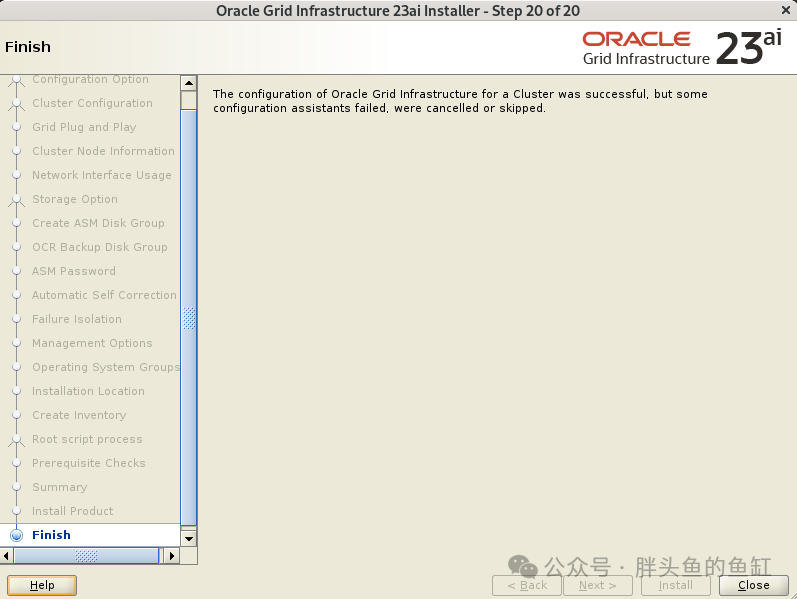The width and height of the screenshot is (797, 599).
Task: Click the Prerequisite Checks bullet icon
Action: (17, 463)
